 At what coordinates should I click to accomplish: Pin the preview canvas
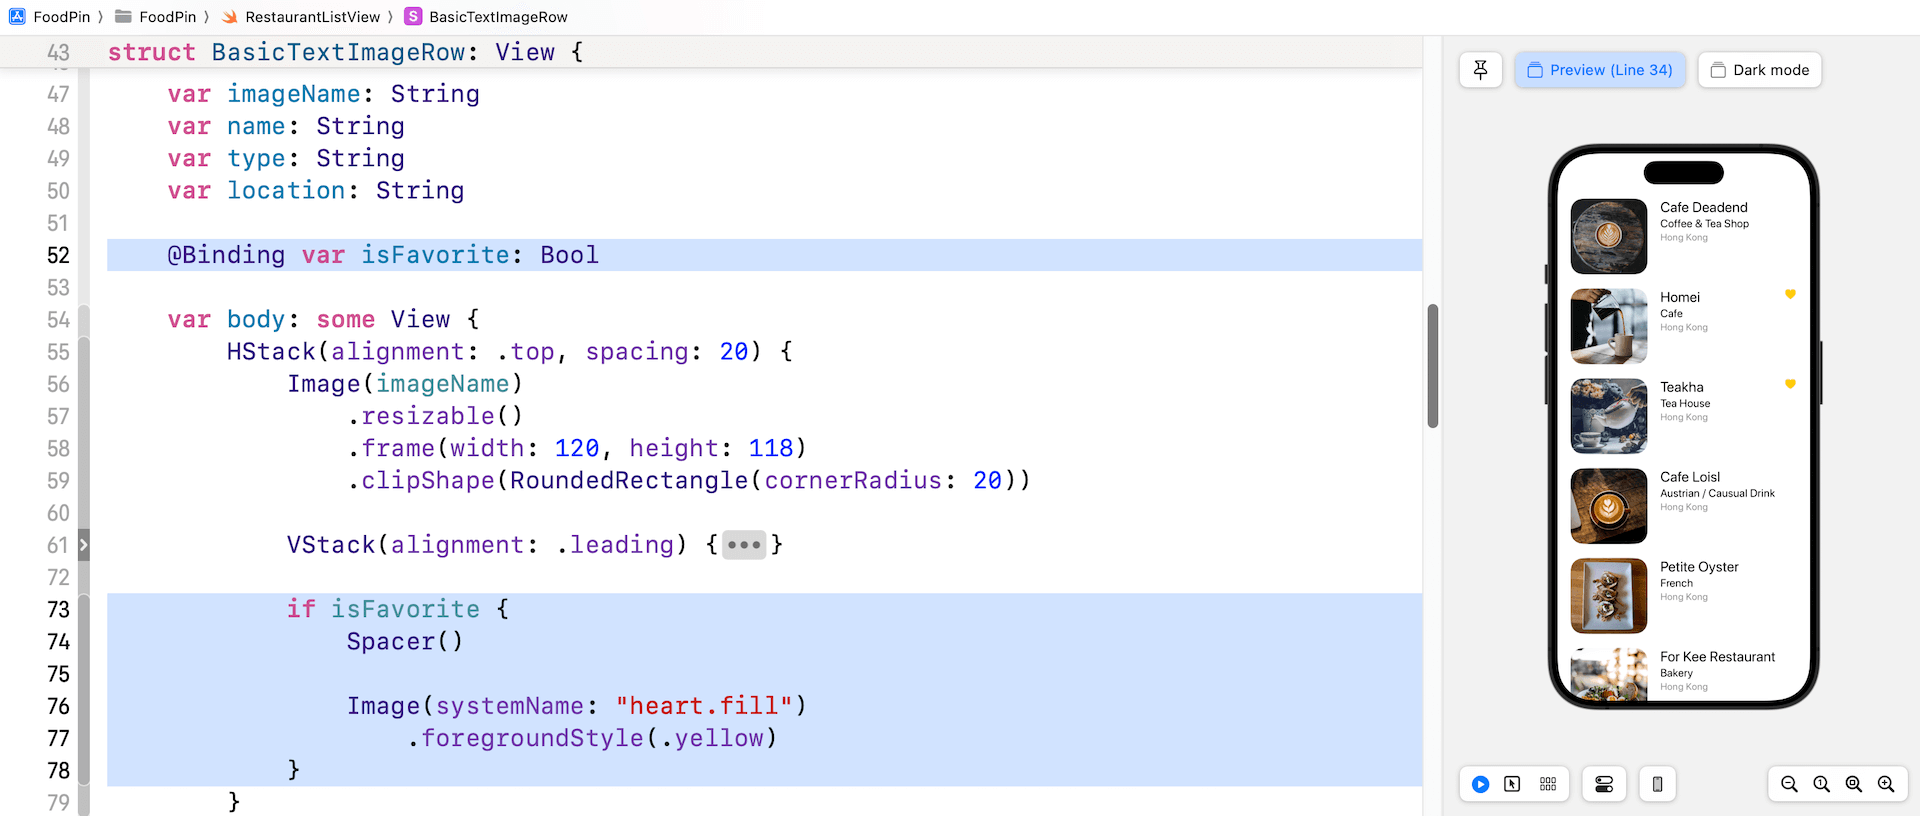1480,70
